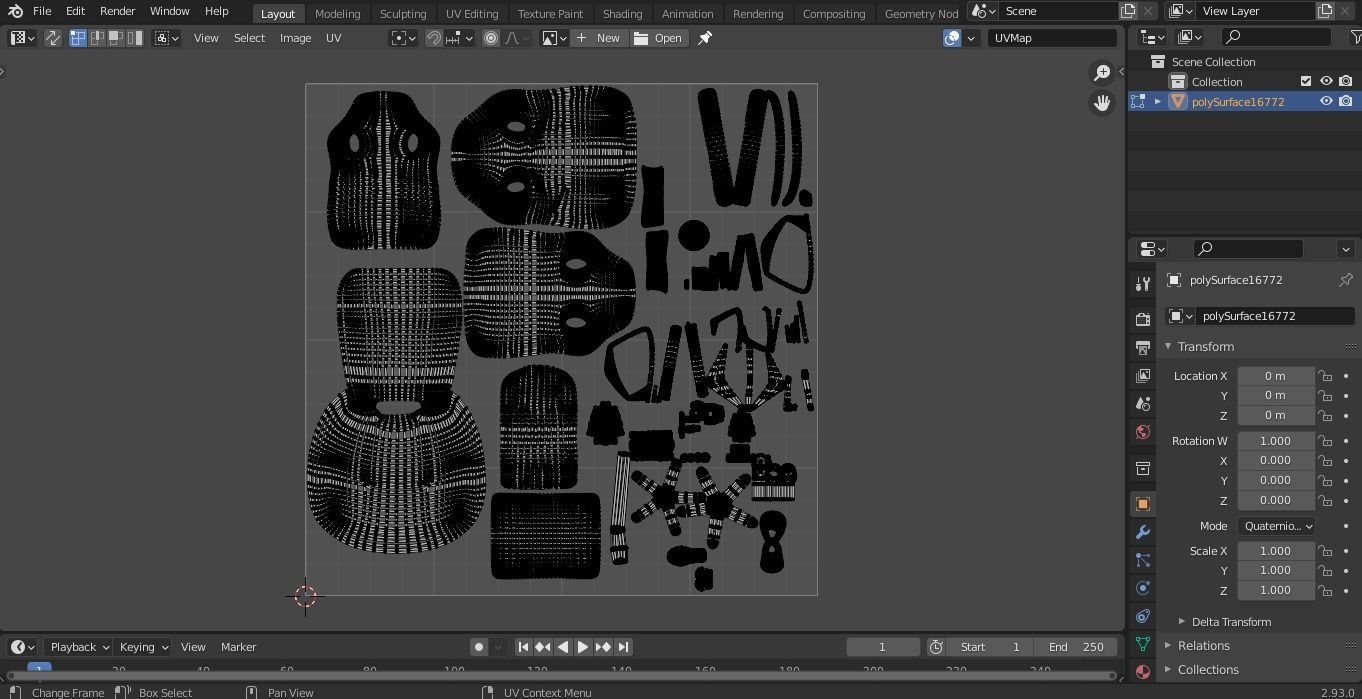The width and height of the screenshot is (1362, 699).
Task: Click the Blender logo menu icon
Action: click(x=14, y=11)
